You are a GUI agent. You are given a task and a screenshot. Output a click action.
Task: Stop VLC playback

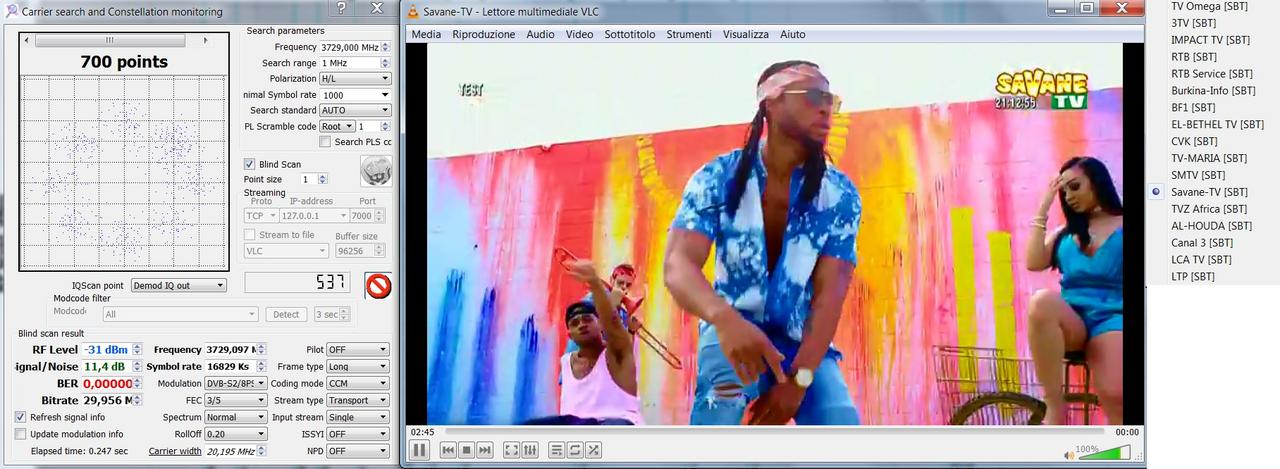pyautogui.click(x=466, y=450)
